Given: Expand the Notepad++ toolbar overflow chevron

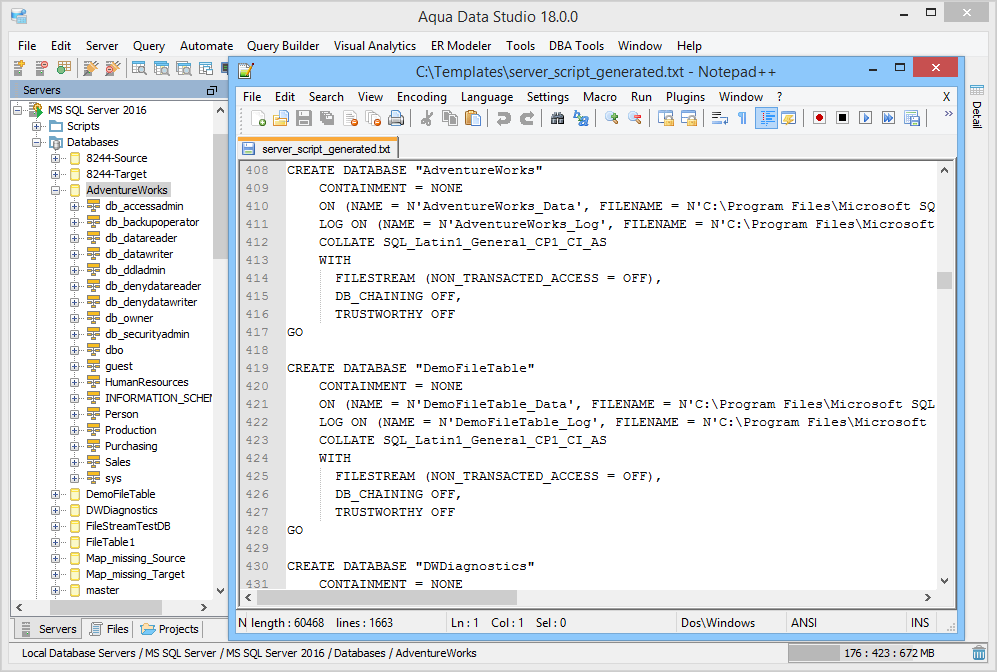Looking at the screenshot, I should [x=949, y=114].
